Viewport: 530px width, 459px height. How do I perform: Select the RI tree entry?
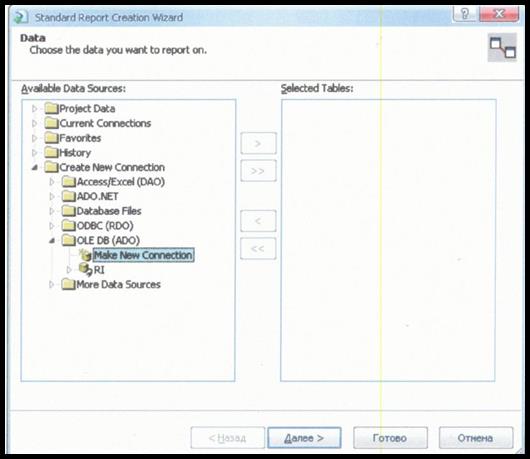click(x=99, y=270)
